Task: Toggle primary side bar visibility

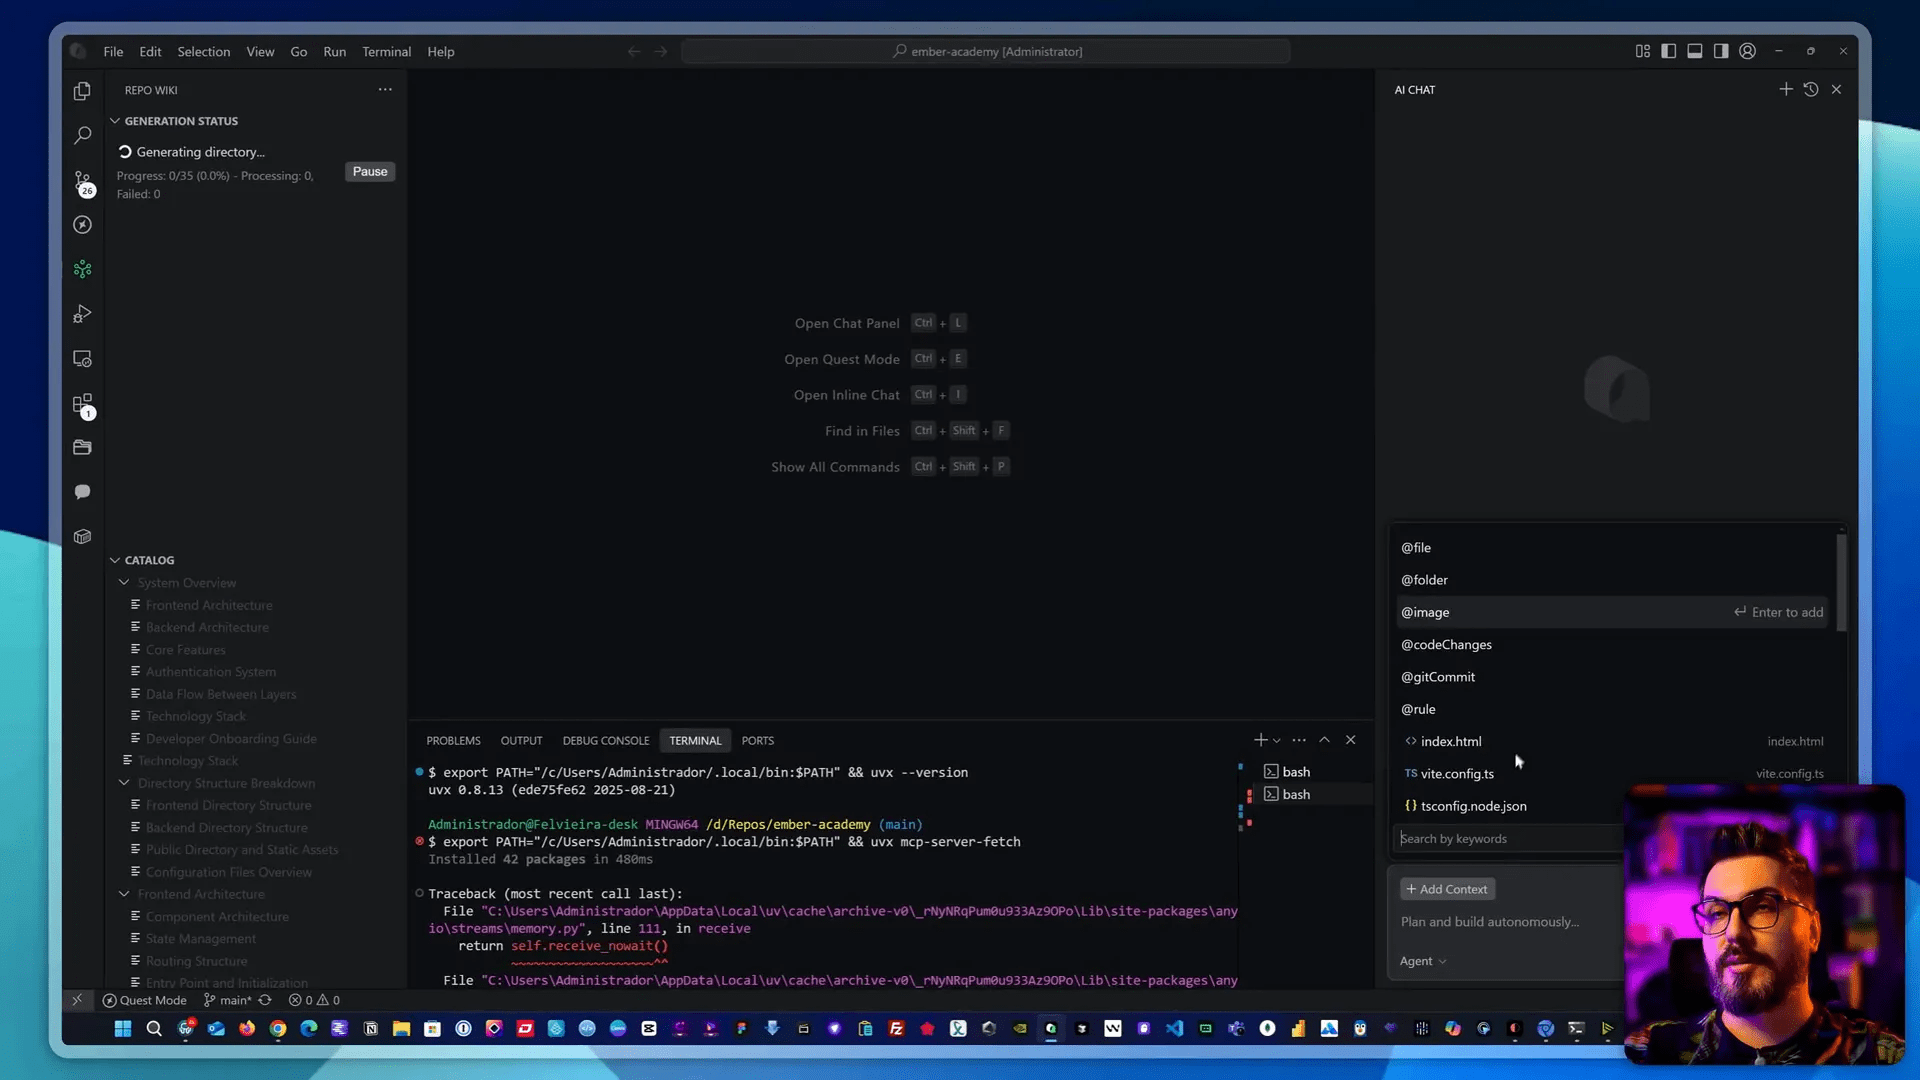Action: (x=1668, y=51)
